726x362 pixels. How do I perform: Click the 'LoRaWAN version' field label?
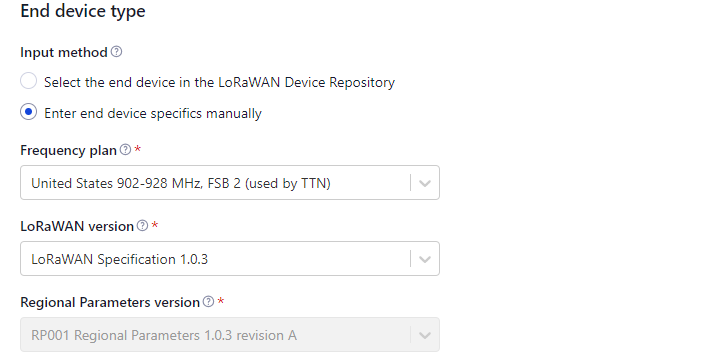pos(77,226)
